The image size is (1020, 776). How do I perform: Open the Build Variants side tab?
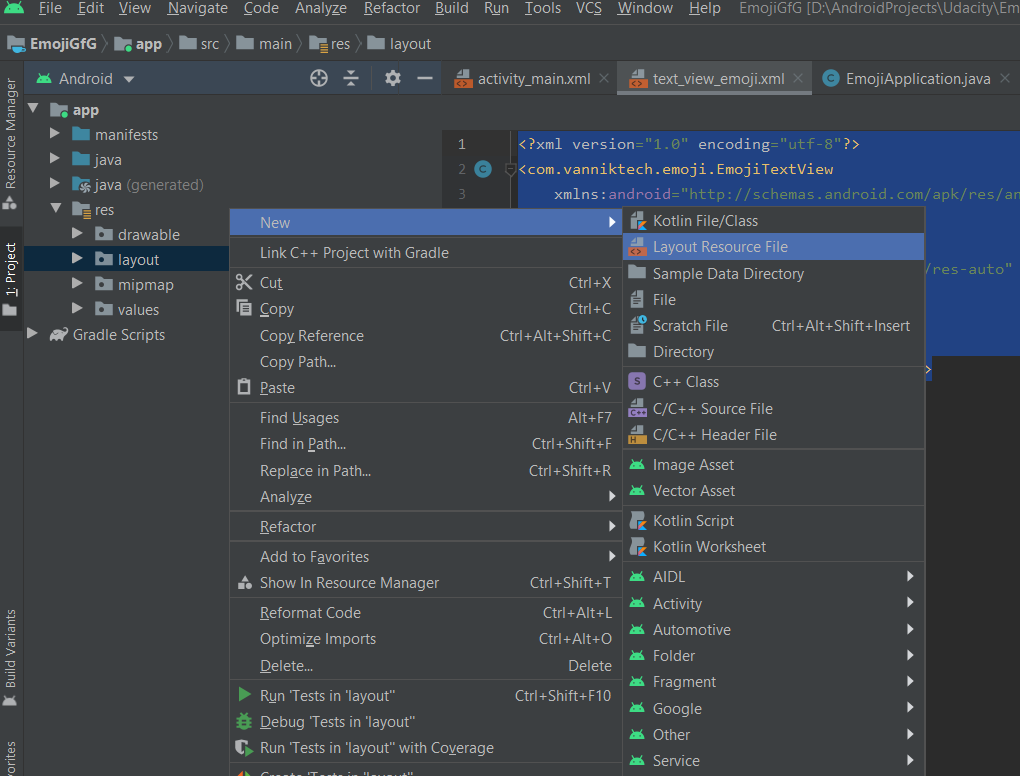[x=10, y=657]
